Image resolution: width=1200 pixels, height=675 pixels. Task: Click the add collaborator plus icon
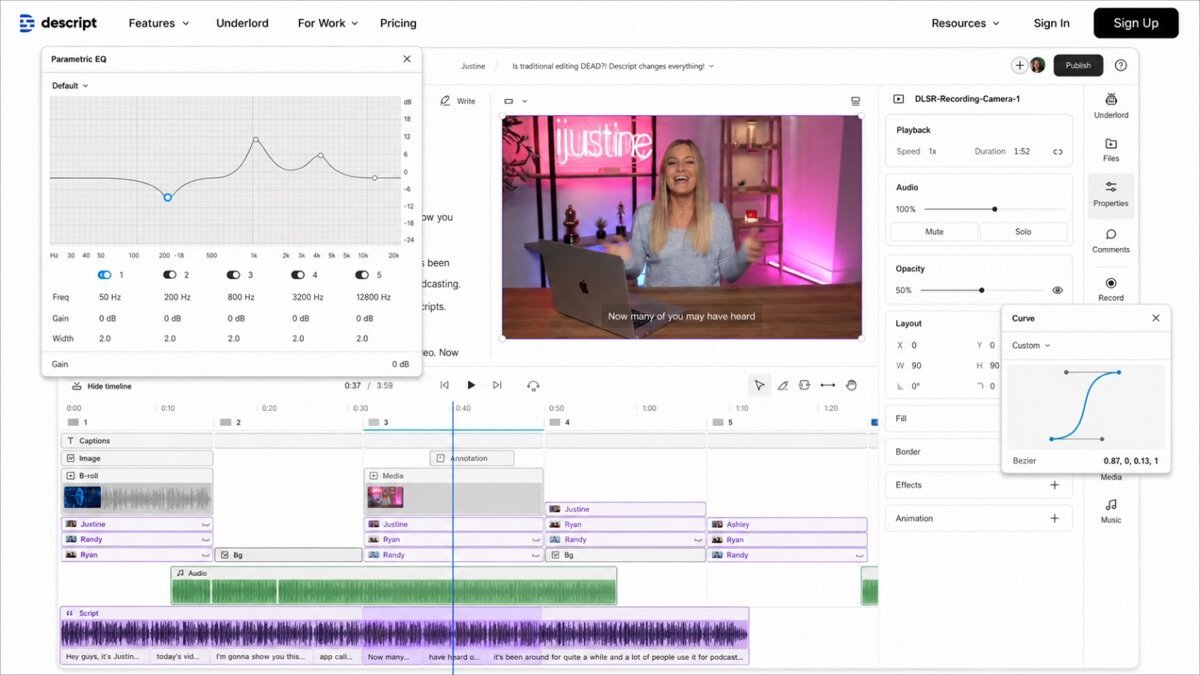coord(1019,65)
